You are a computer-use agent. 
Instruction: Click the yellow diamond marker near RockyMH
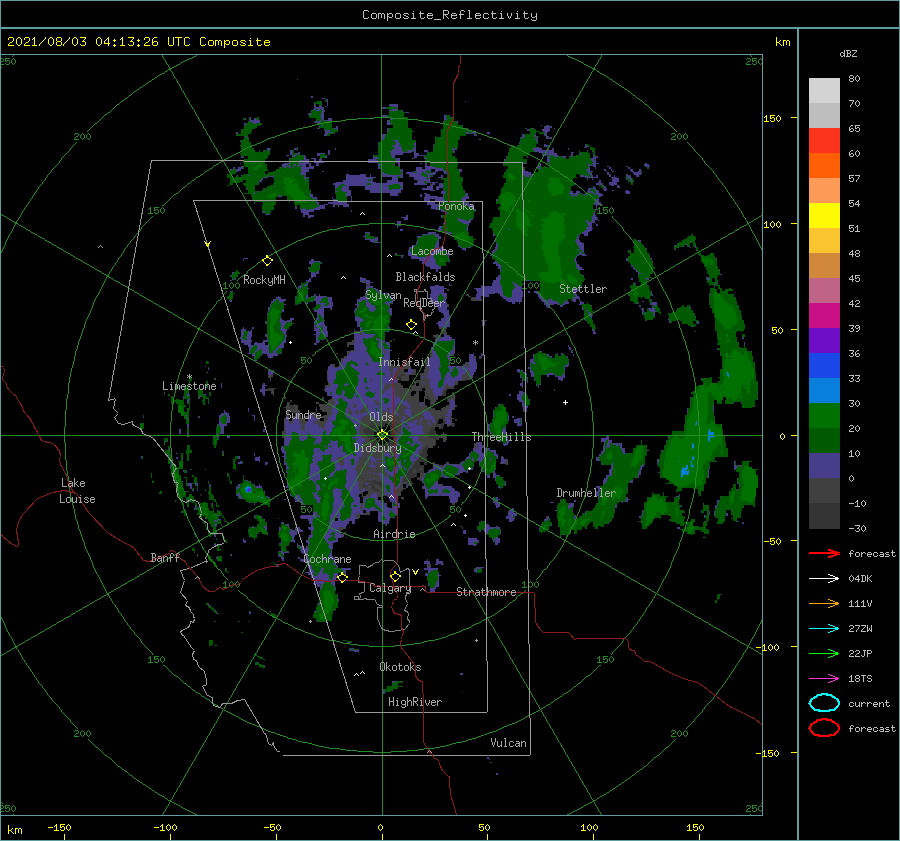(x=267, y=261)
